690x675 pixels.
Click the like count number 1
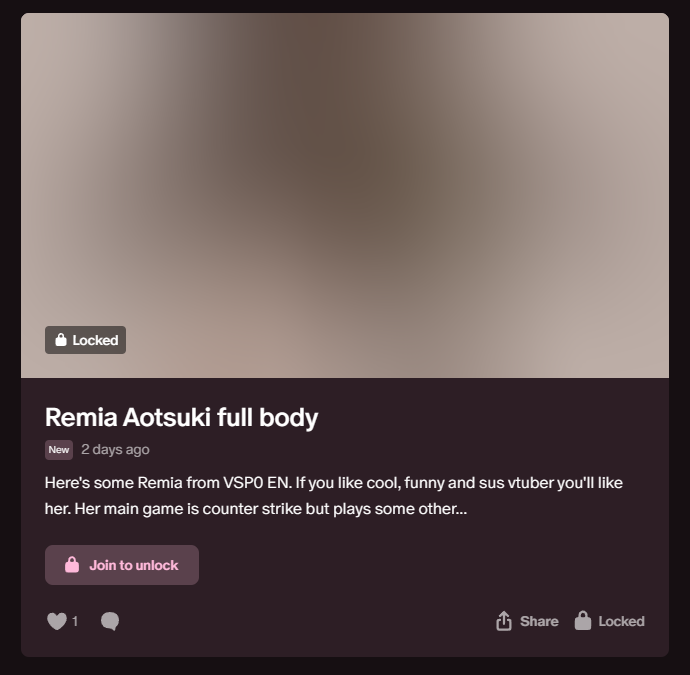pyautogui.click(x=75, y=621)
